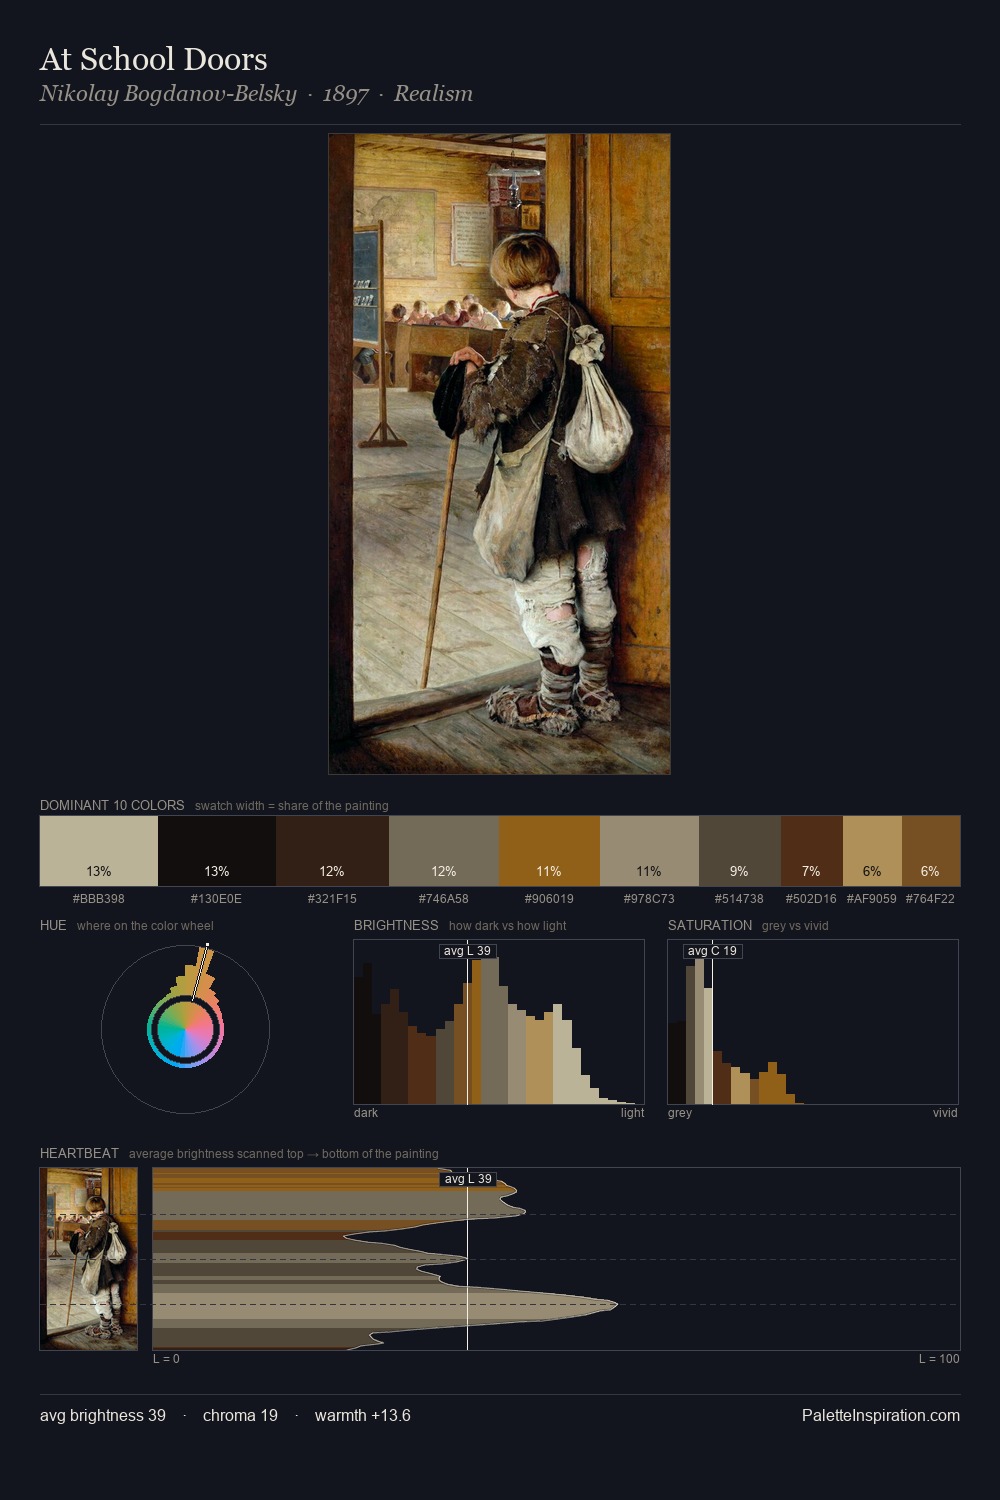1000x1500 pixels.
Task: Select the tan #AF9059 swatch
Action: (872, 851)
